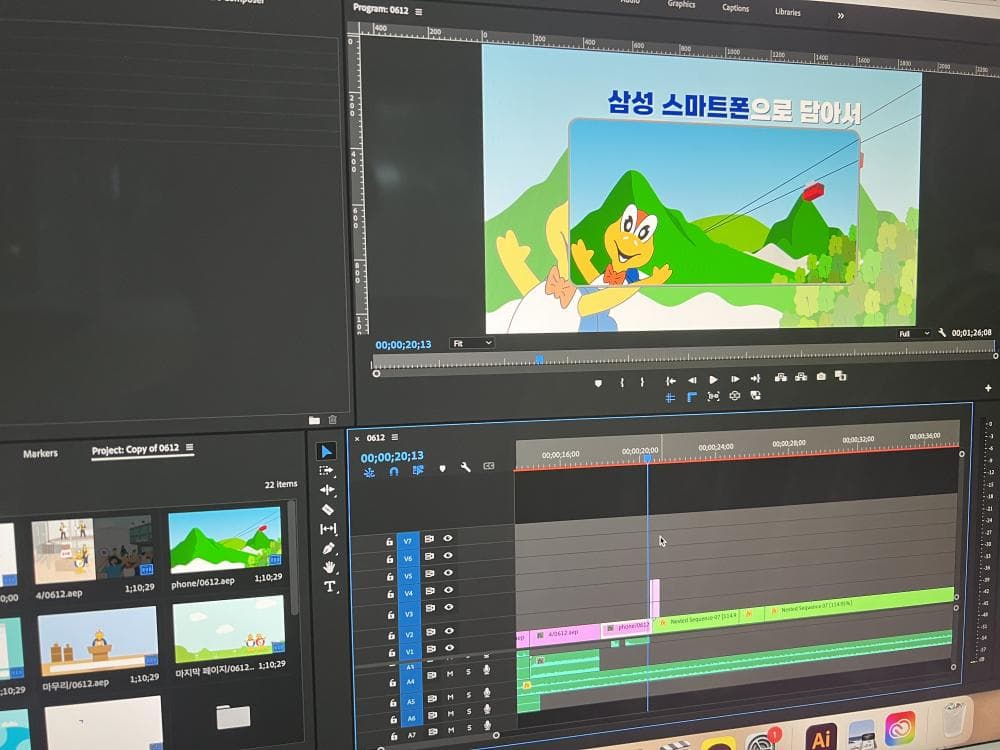Mute audio track A4
1000x750 pixels.
click(x=450, y=673)
